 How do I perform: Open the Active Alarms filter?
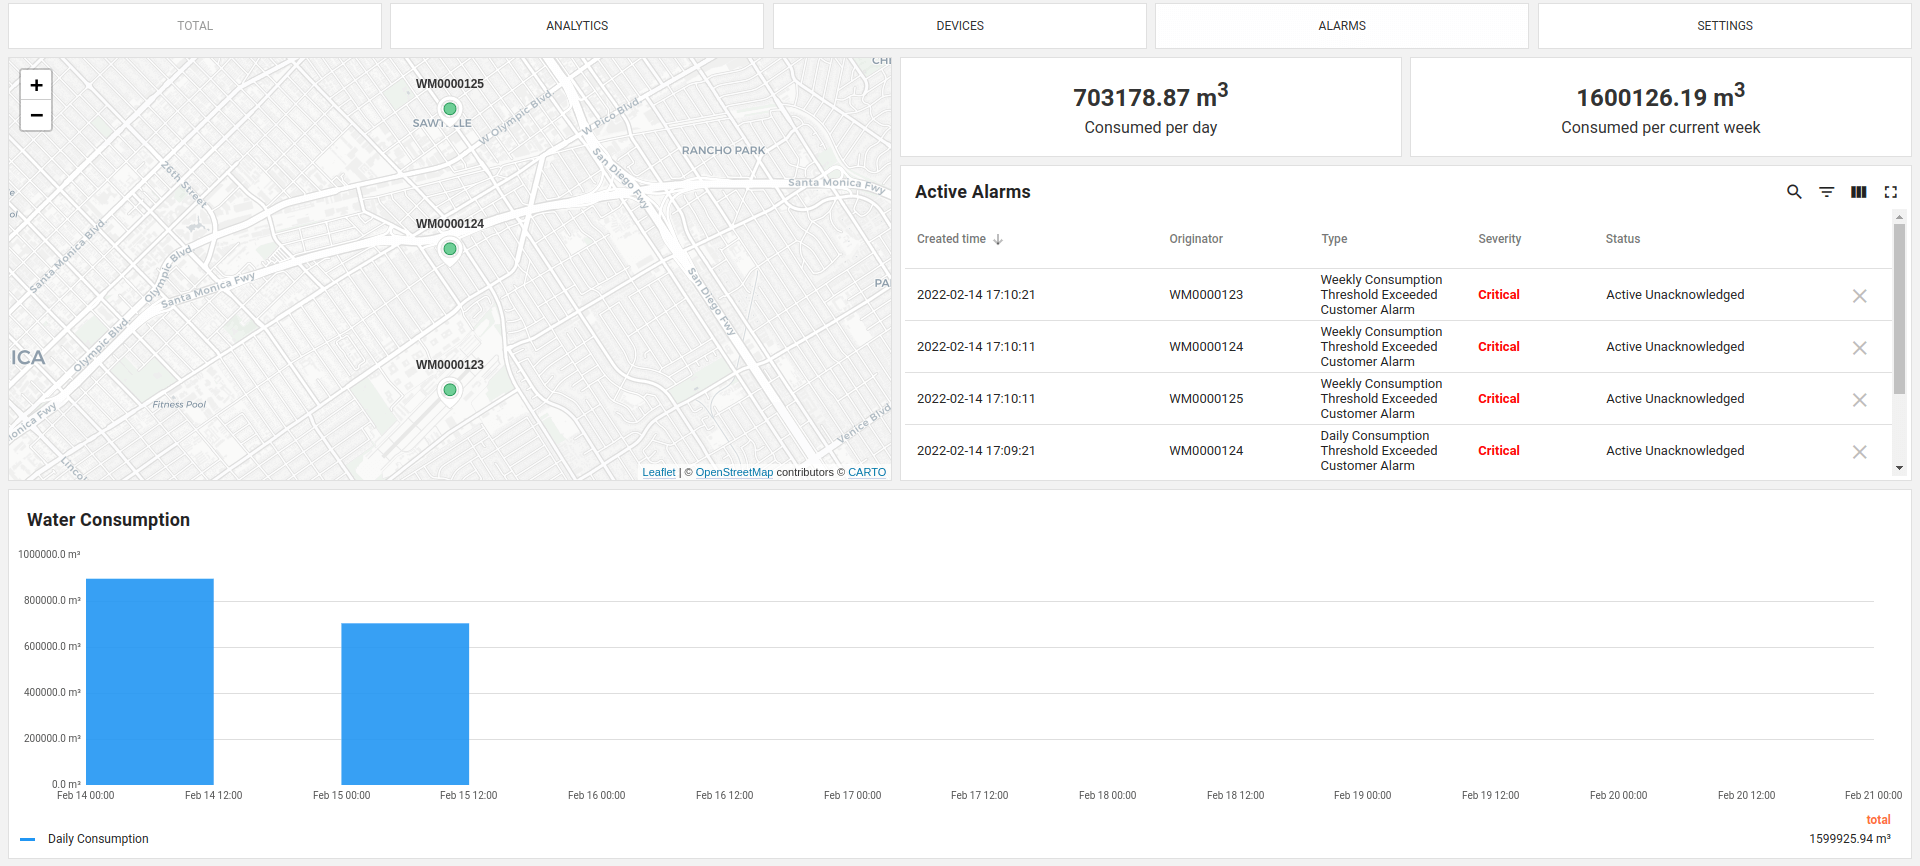pyautogui.click(x=1826, y=192)
